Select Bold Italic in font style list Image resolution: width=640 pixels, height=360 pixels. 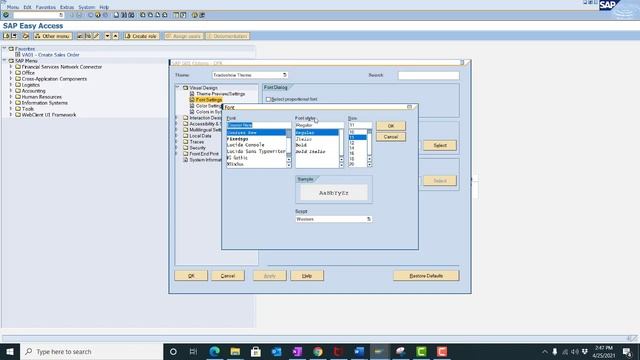click(311, 151)
